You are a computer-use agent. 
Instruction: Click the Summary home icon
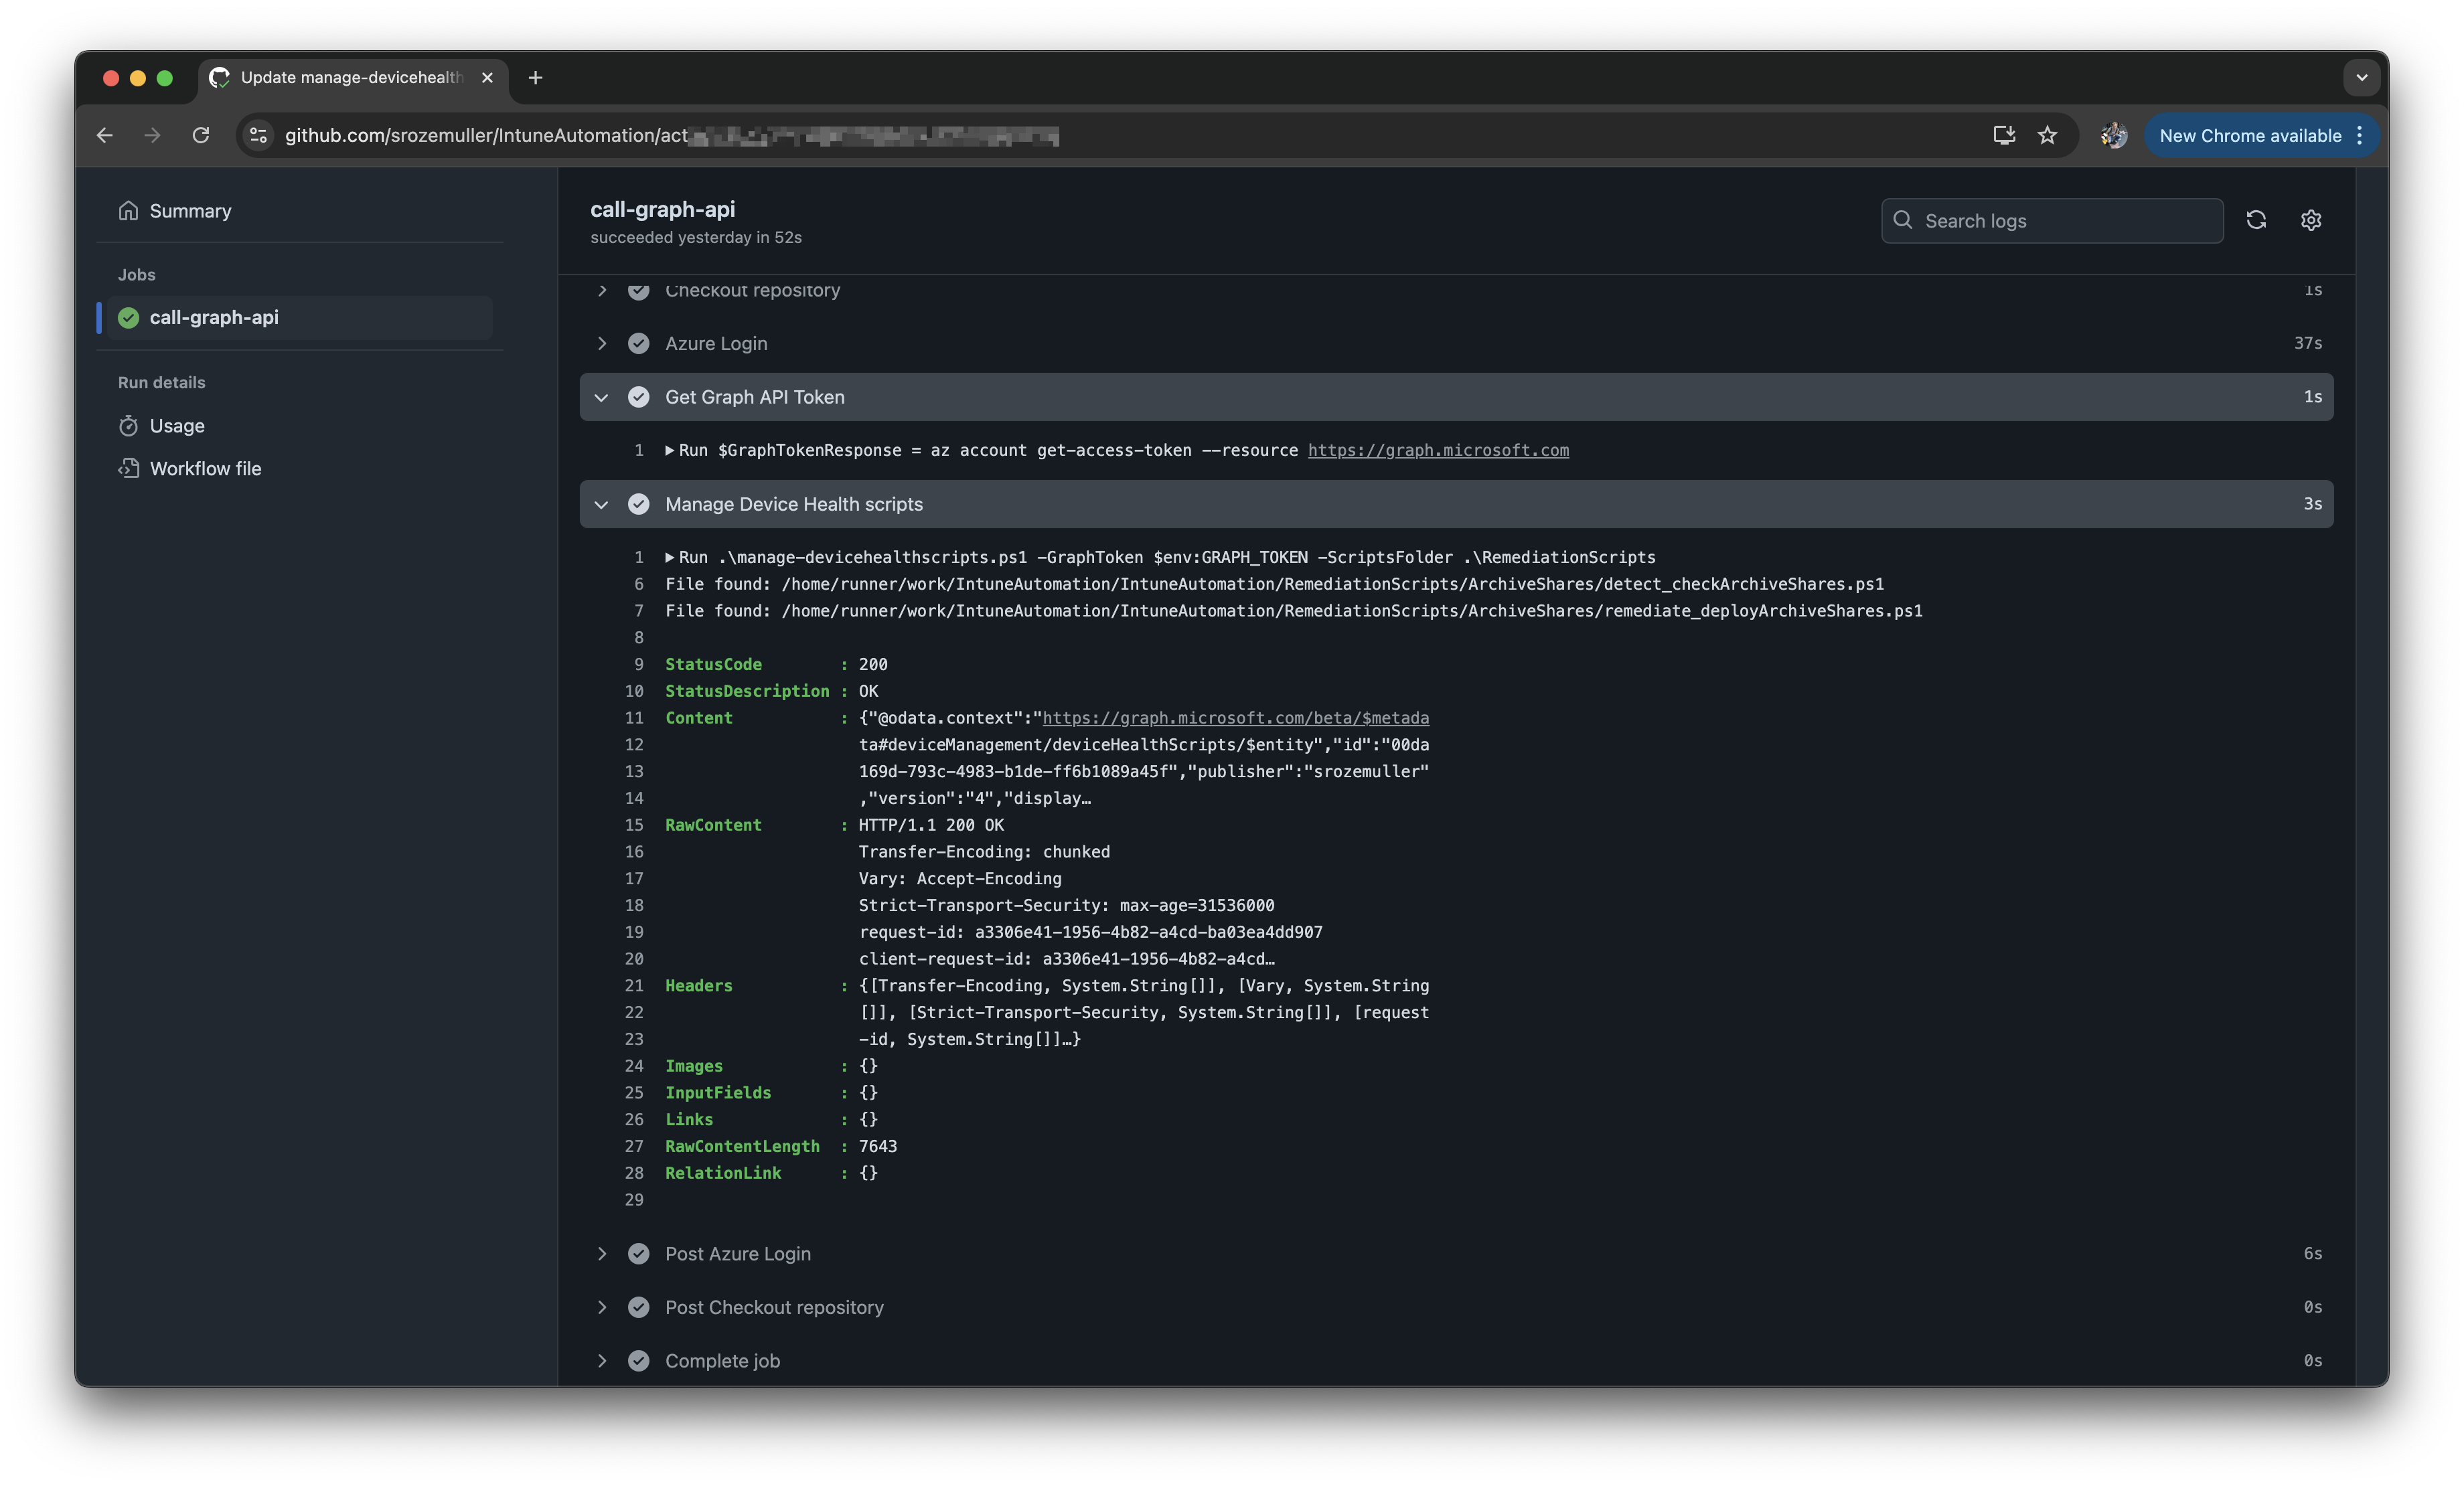(x=128, y=210)
